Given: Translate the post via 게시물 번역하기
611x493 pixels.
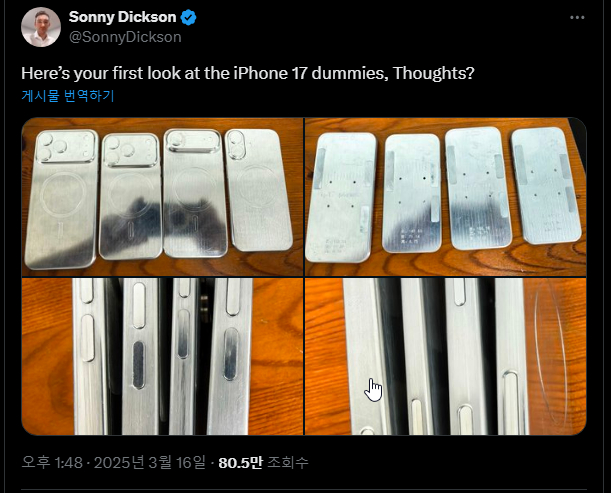Looking at the screenshot, I should pyautogui.click(x=68, y=95).
